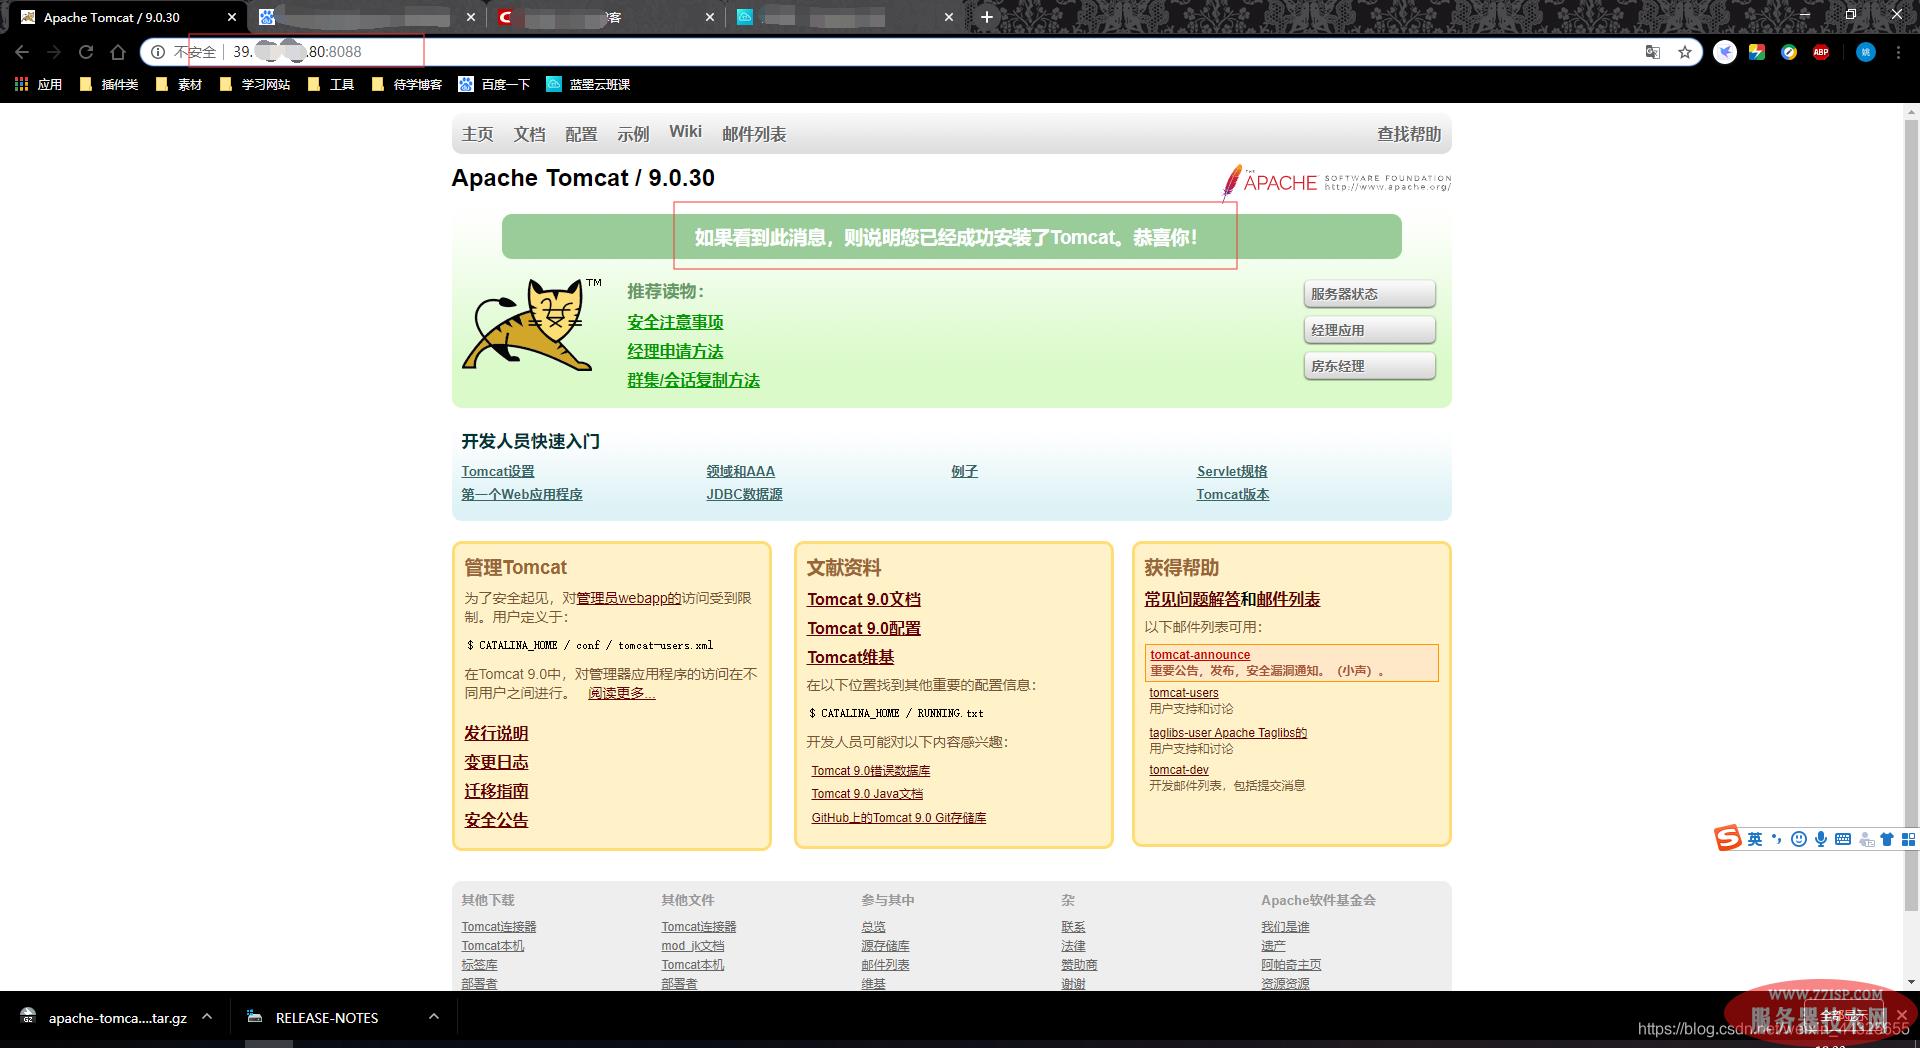Viewport: 1920px width, 1048px height.
Task: Open GitHub上的Tomcat 9.0 Git存储库 link
Action: (x=899, y=818)
